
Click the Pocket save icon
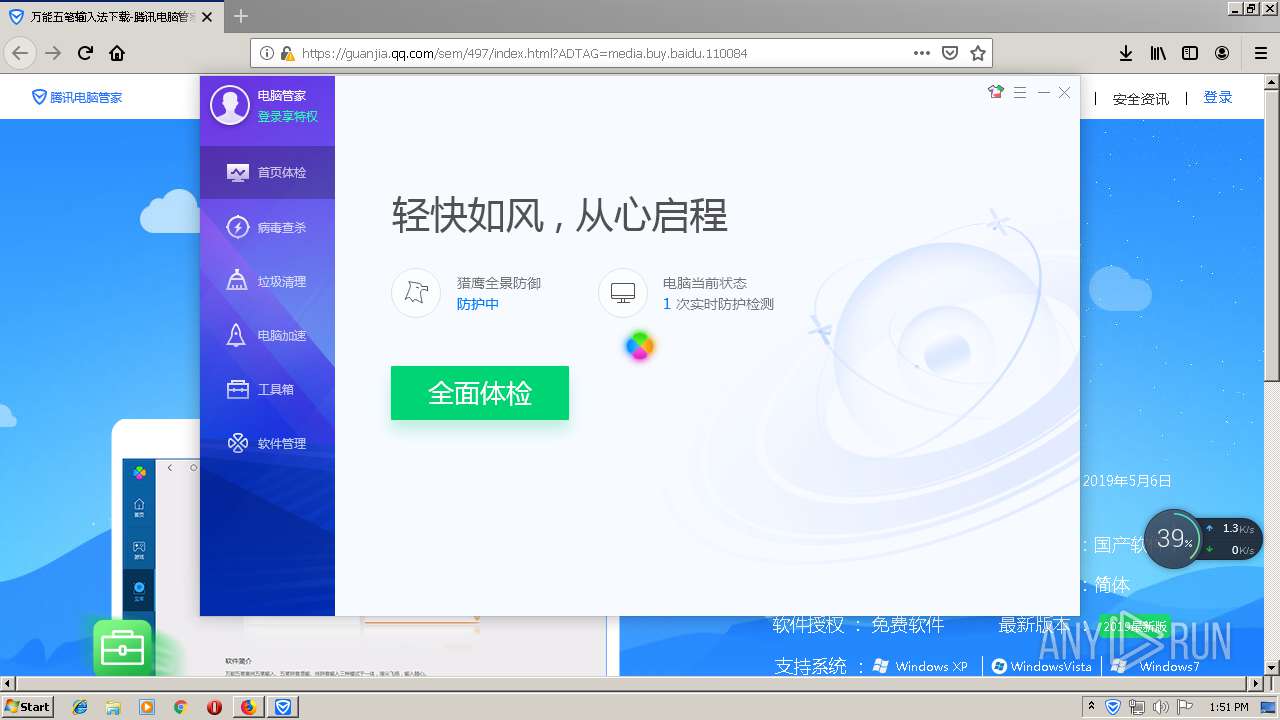(950, 53)
